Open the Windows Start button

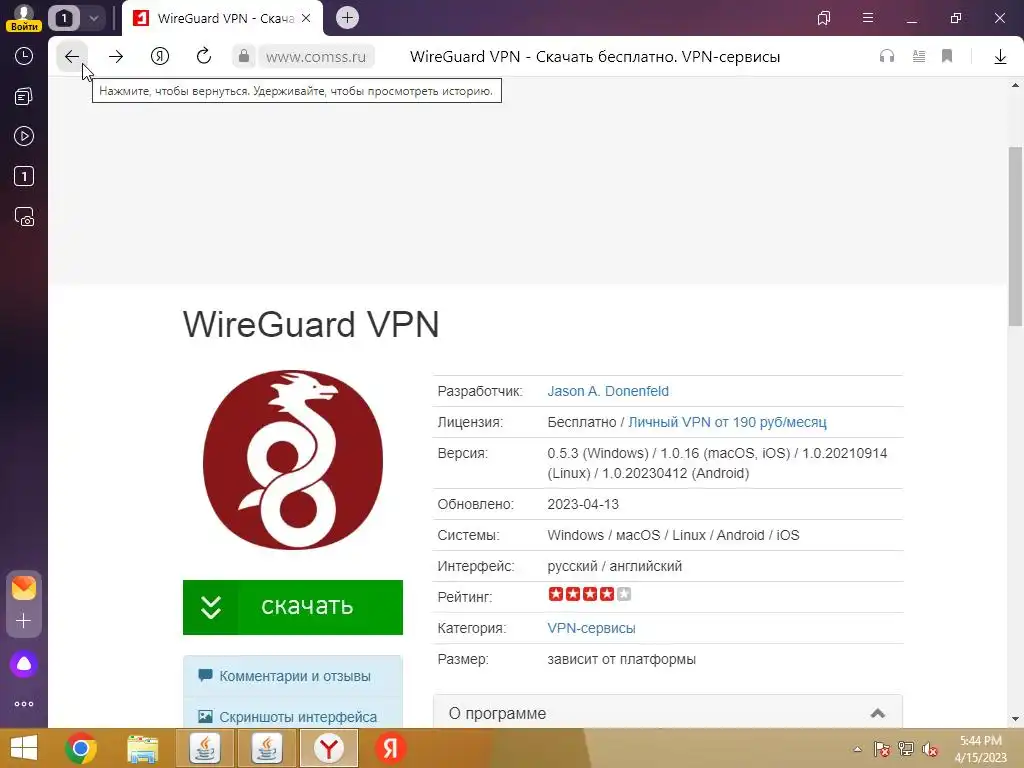24,748
